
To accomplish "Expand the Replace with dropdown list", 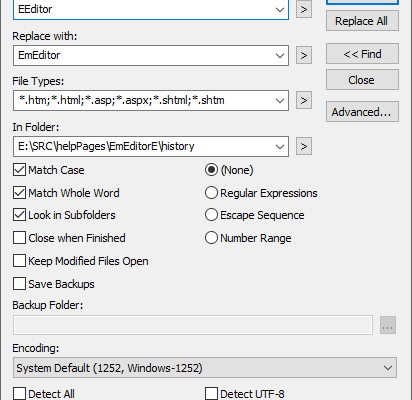I will (280, 55).
